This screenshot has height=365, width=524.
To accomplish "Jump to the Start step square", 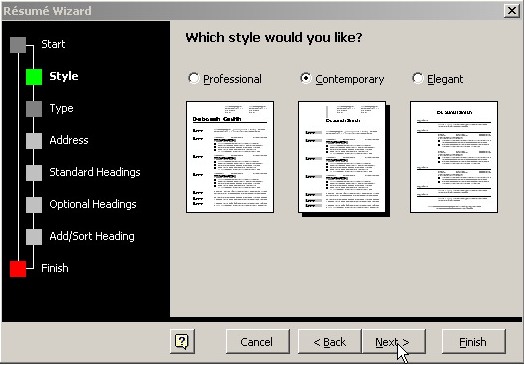I will 18,45.
